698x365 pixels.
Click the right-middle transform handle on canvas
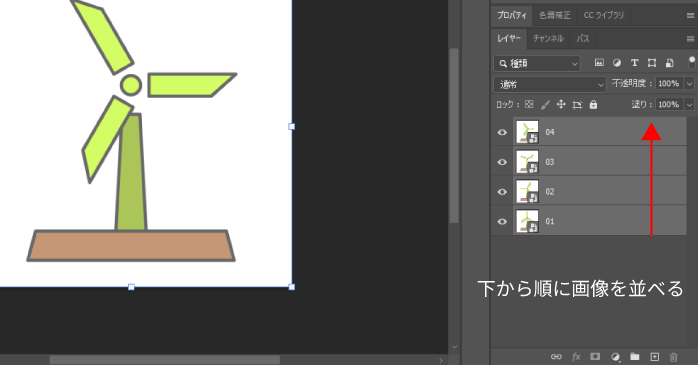coord(292,126)
